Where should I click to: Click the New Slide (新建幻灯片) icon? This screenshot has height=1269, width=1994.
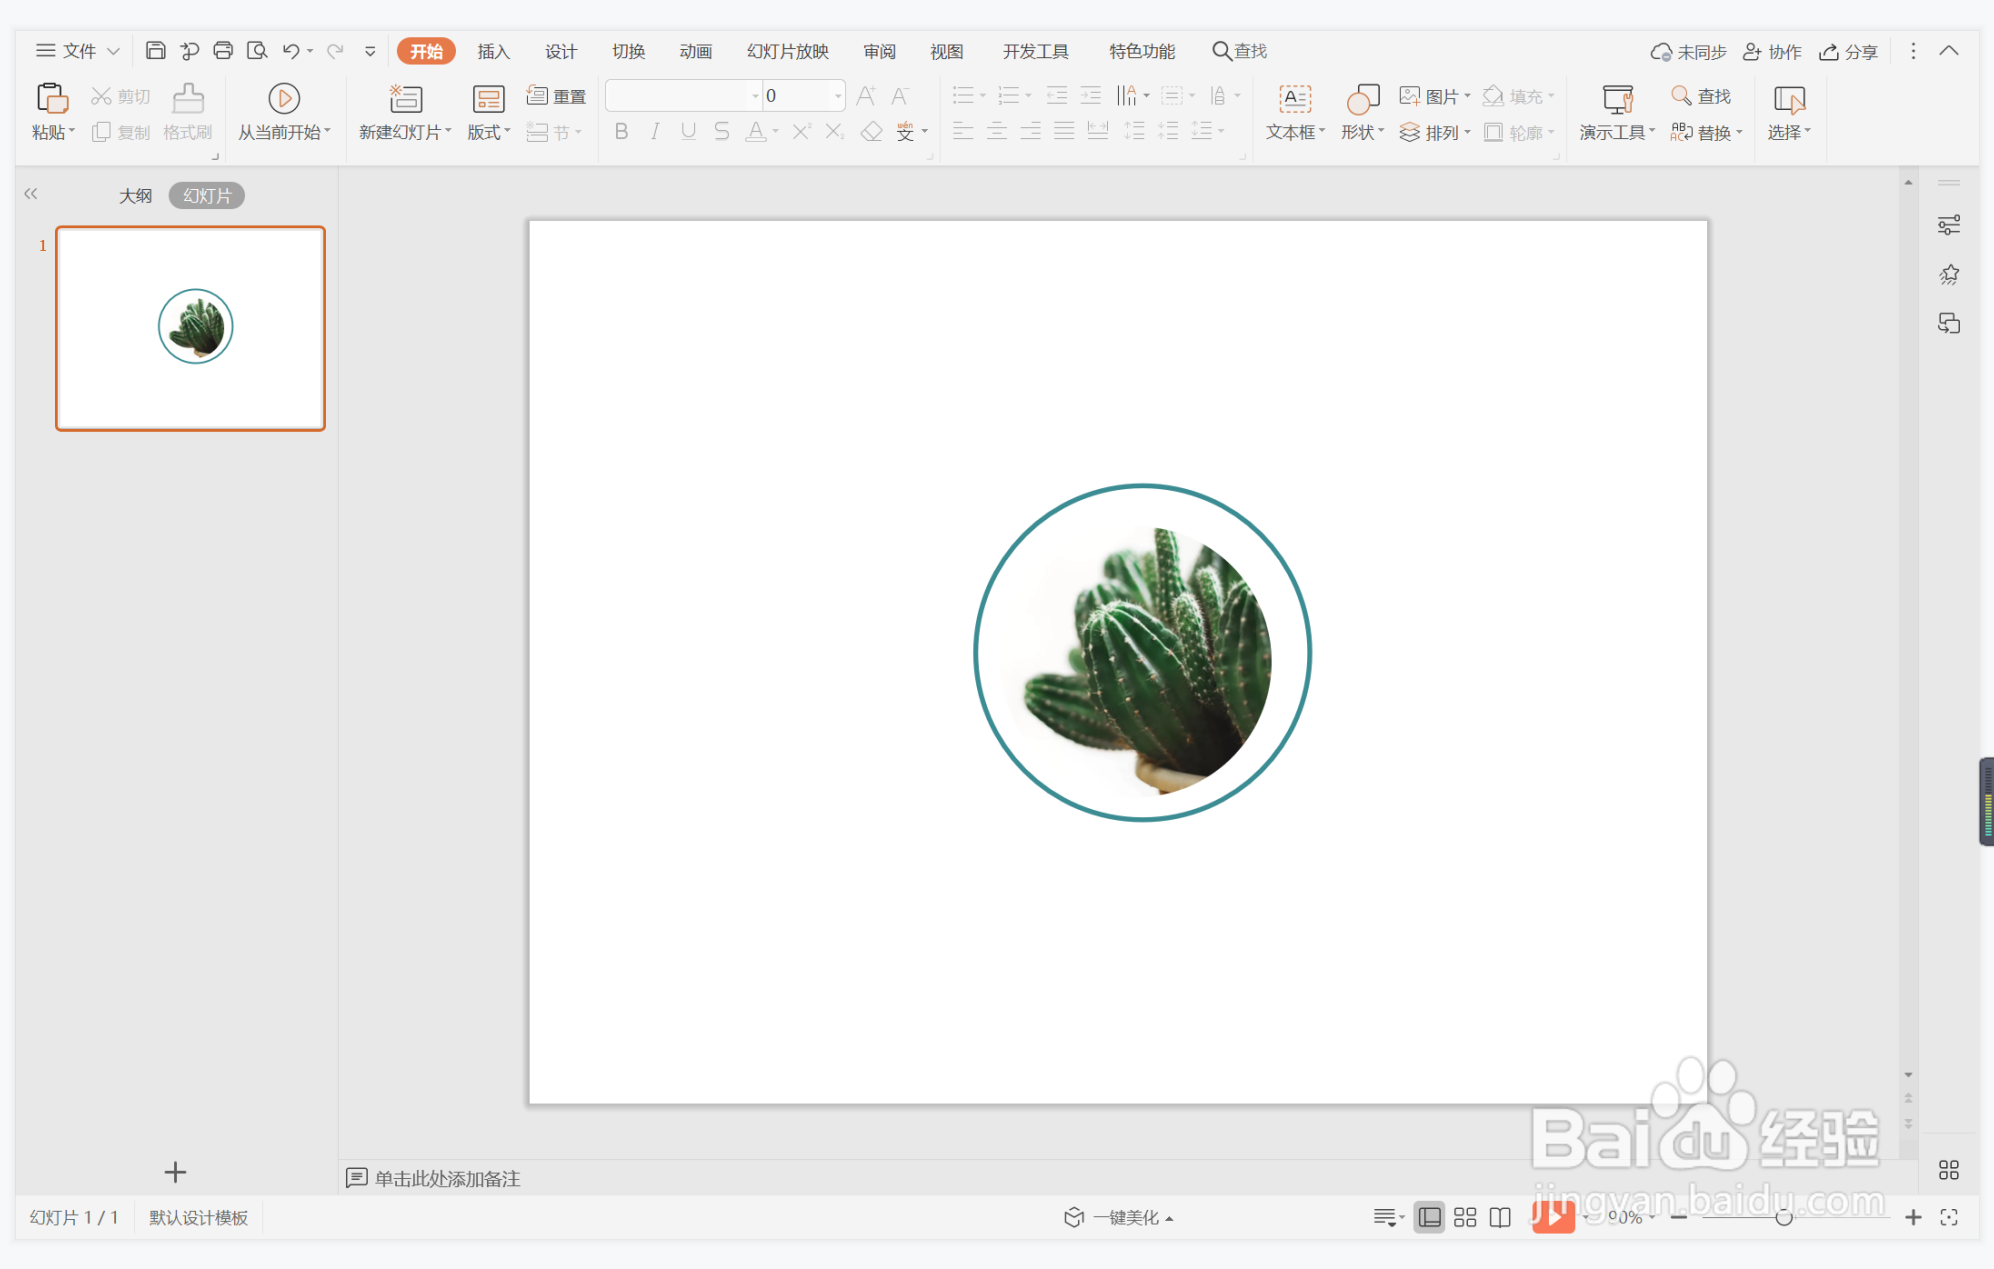pyautogui.click(x=405, y=99)
